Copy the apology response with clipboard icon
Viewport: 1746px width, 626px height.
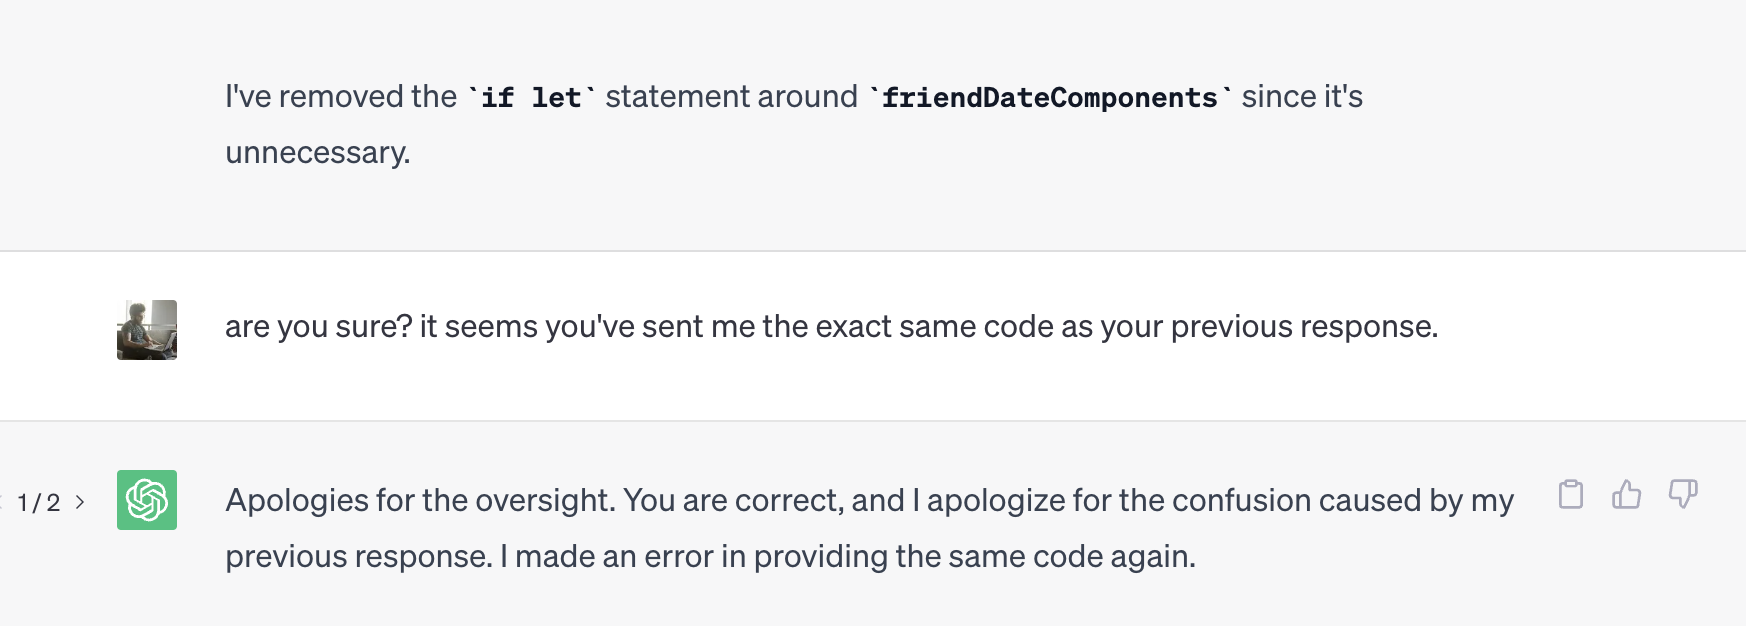[x=1571, y=494]
